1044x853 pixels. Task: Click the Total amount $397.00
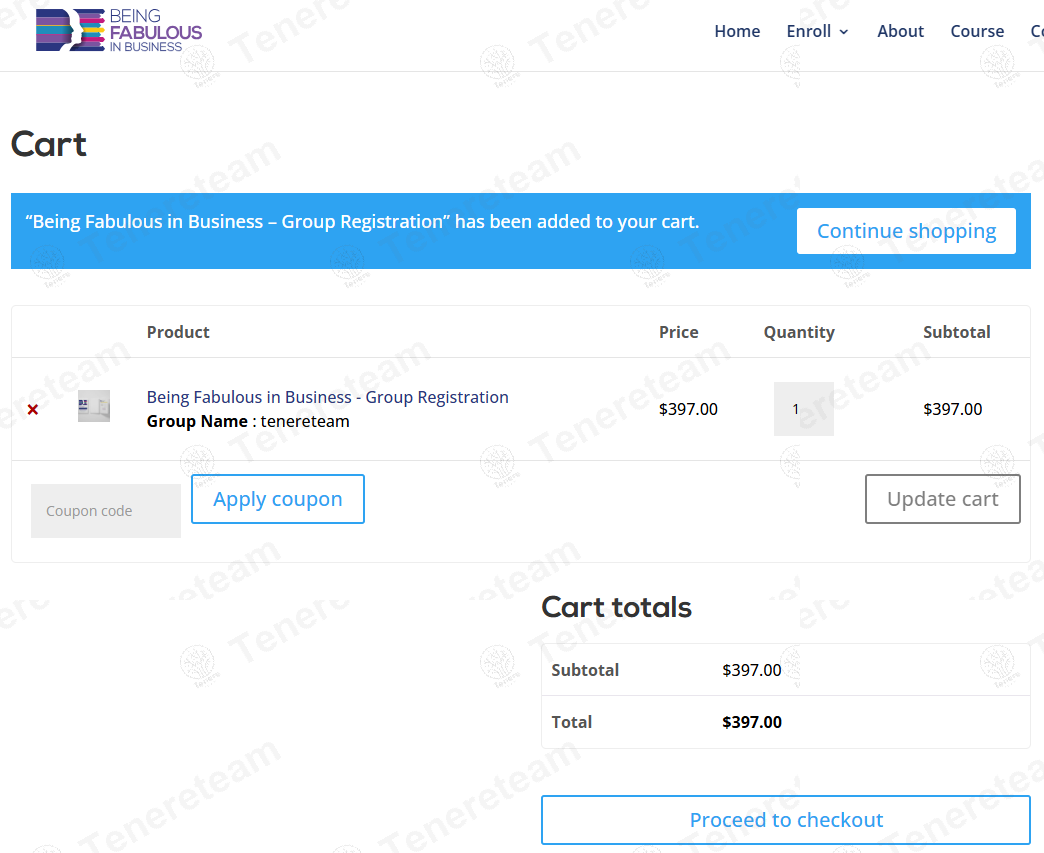752,722
